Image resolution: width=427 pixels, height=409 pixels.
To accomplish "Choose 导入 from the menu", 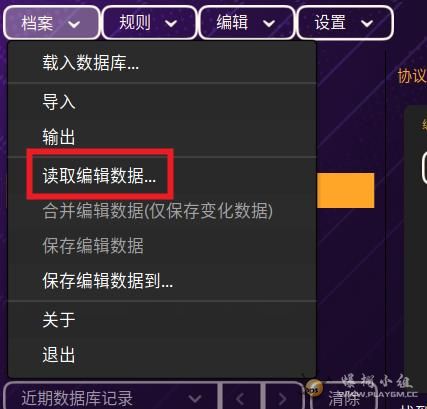I will 162,101.
